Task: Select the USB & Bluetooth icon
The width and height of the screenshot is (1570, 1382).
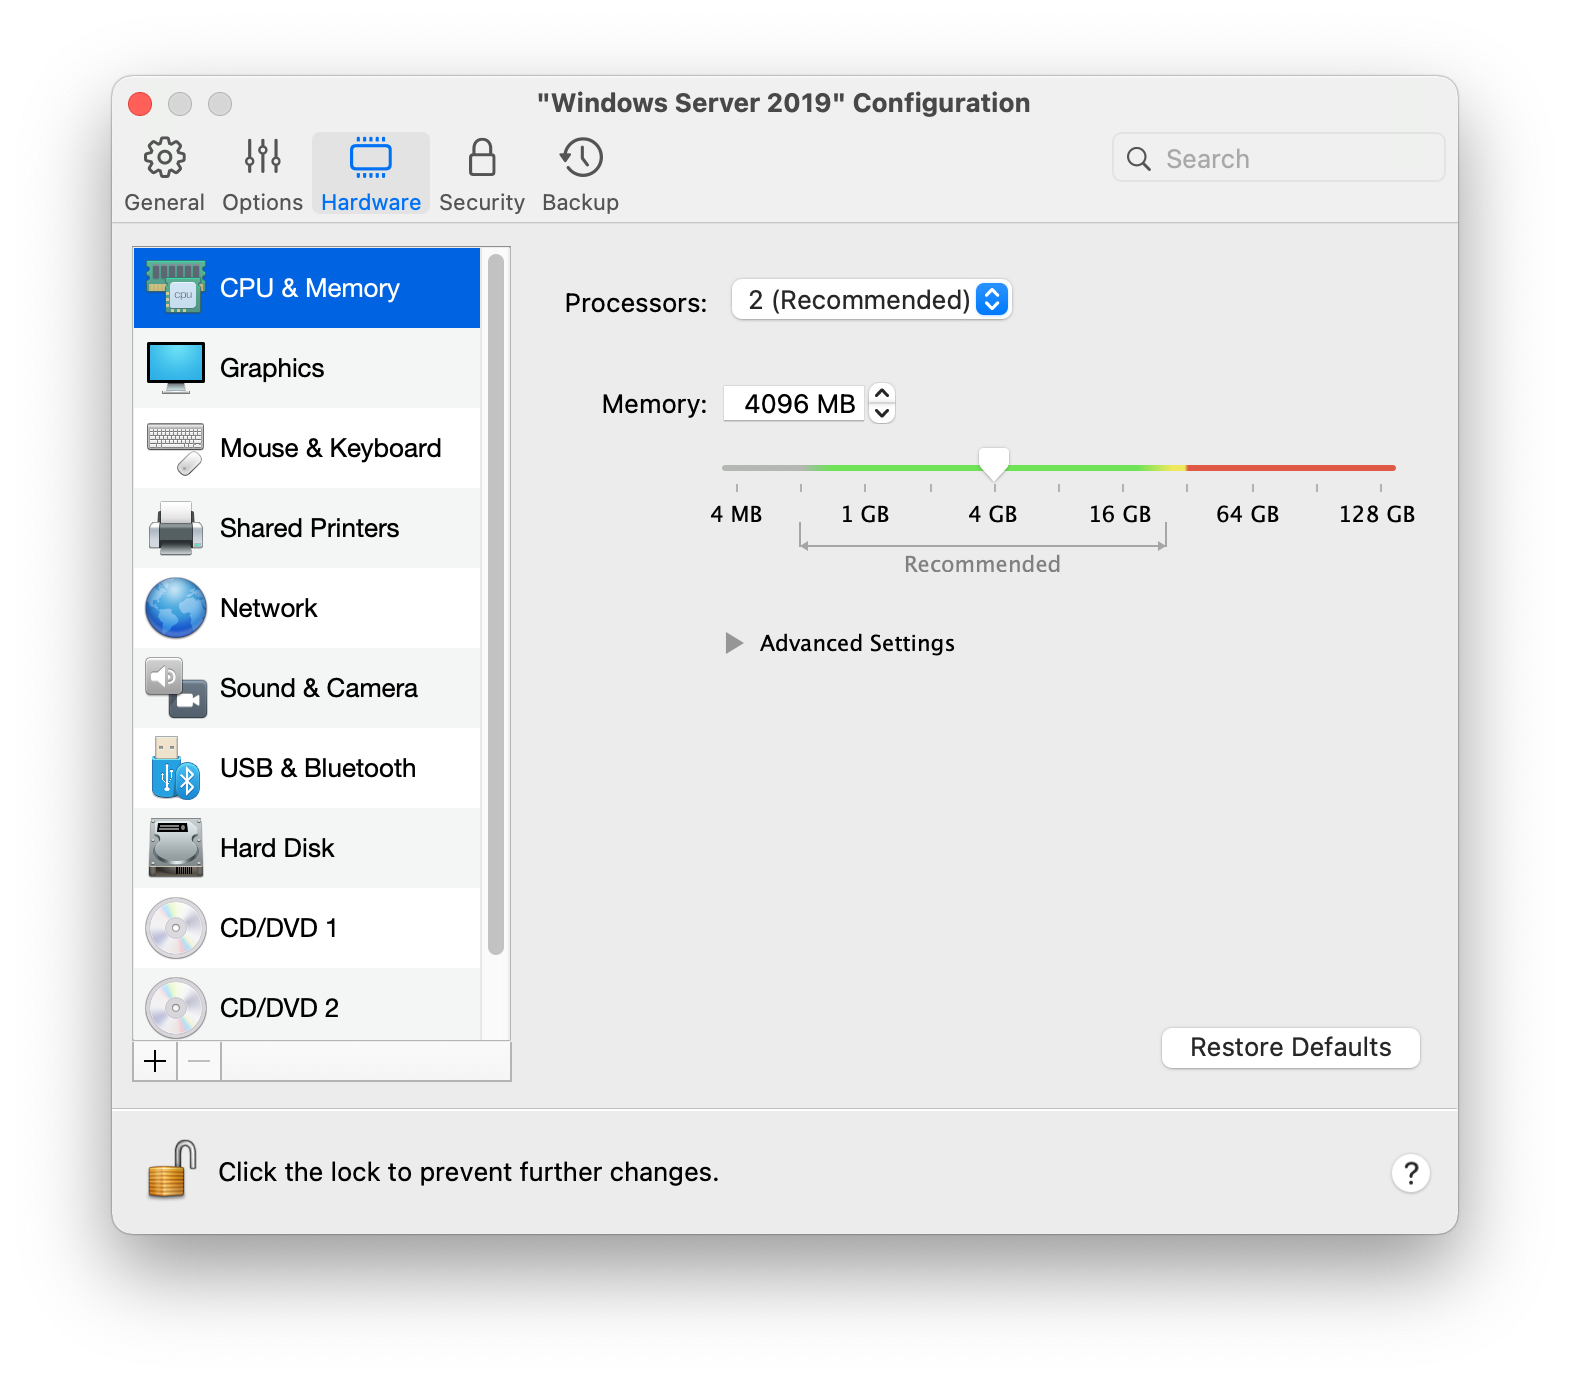Action: coord(176,768)
